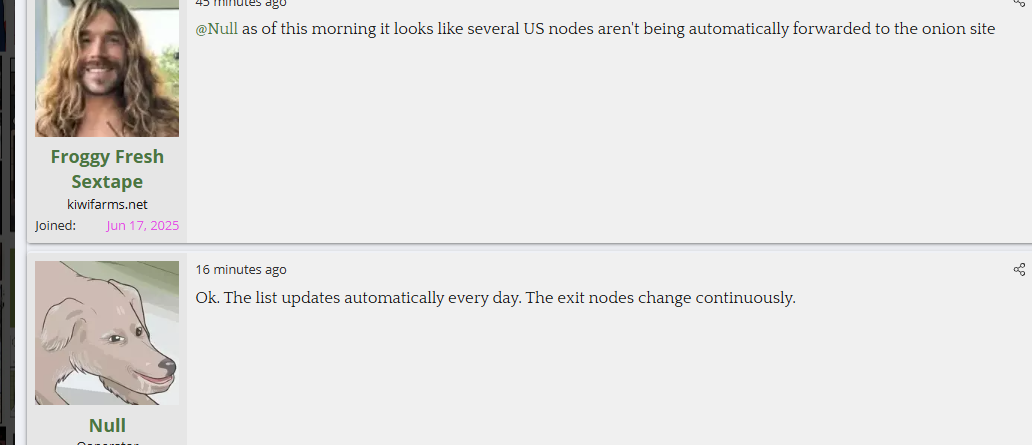Image resolution: width=1032 pixels, height=445 pixels.
Task: Follow the @Null mention in the post
Action: click(x=217, y=29)
